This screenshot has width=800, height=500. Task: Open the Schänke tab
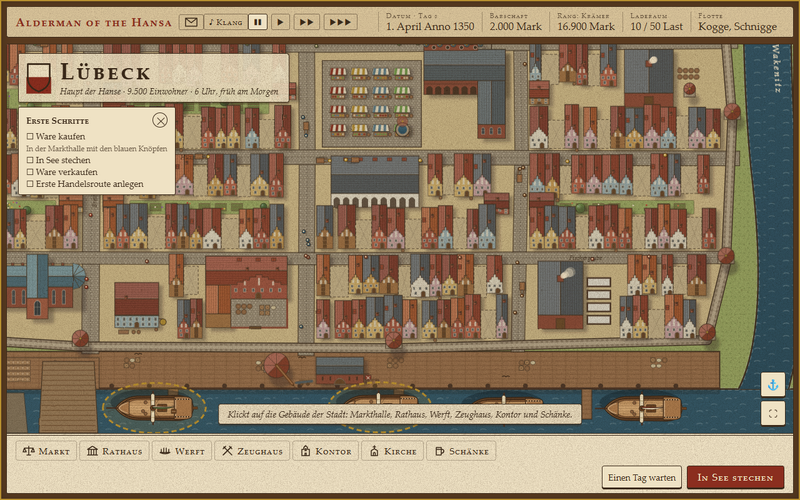point(461,451)
